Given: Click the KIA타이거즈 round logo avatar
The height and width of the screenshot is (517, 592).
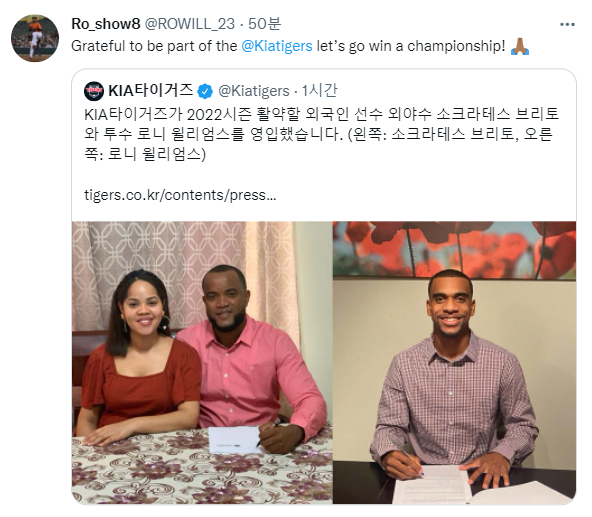Looking at the screenshot, I should click(94, 91).
